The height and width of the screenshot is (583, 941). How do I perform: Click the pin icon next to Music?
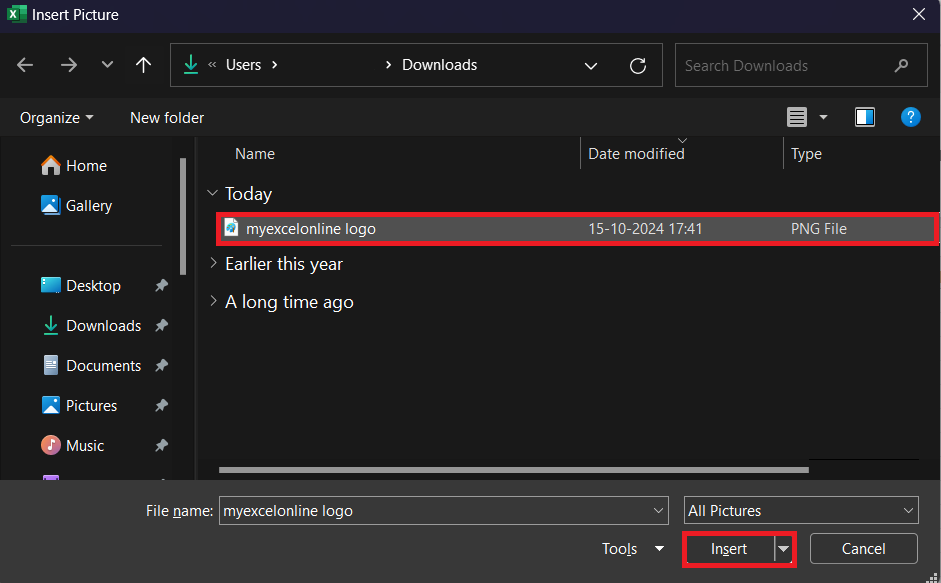tap(161, 446)
